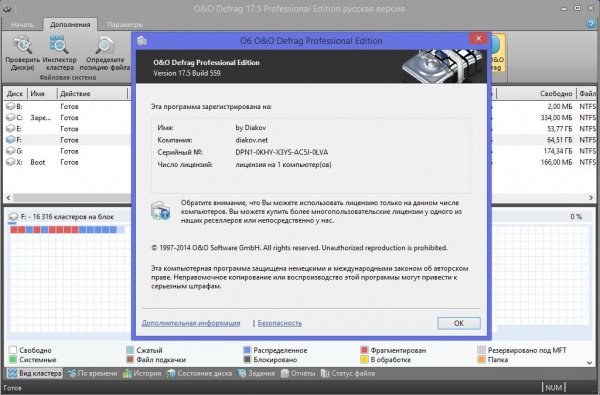Click the Зape... name of drive C:
600x395 pixels.
point(41,118)
